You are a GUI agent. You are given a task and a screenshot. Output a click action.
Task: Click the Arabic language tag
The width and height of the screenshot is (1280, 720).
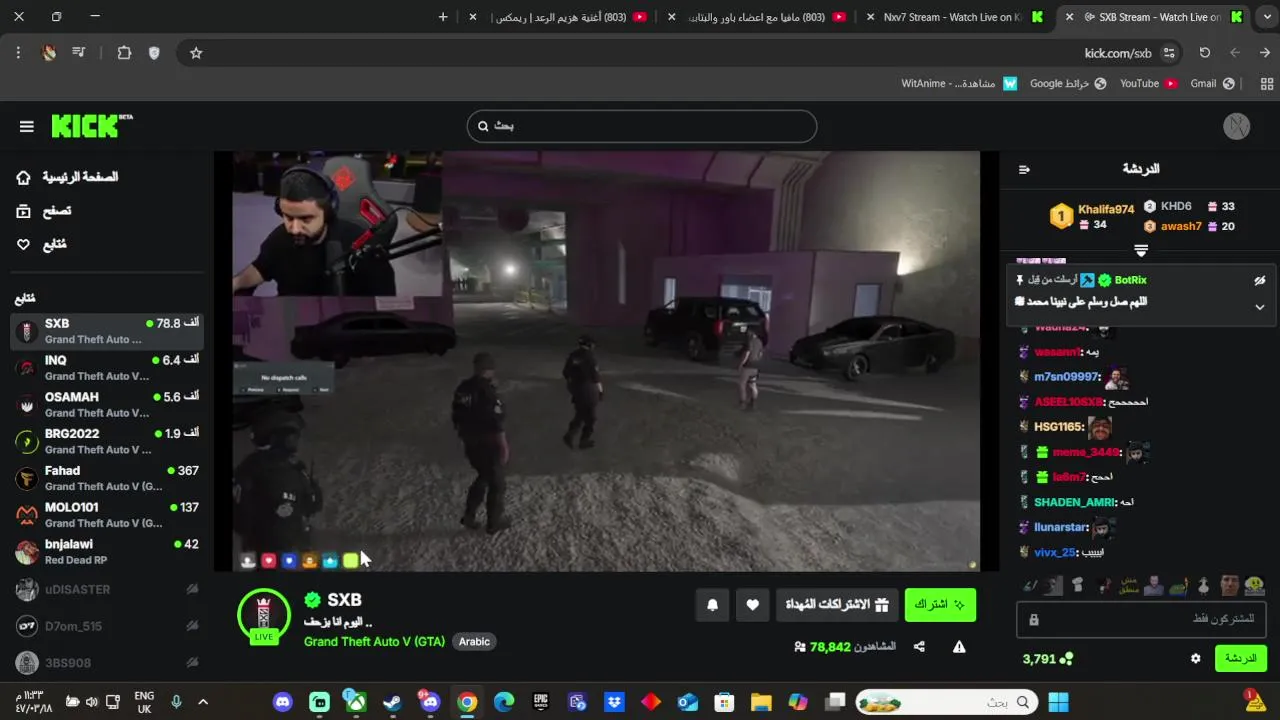point(474,641)
